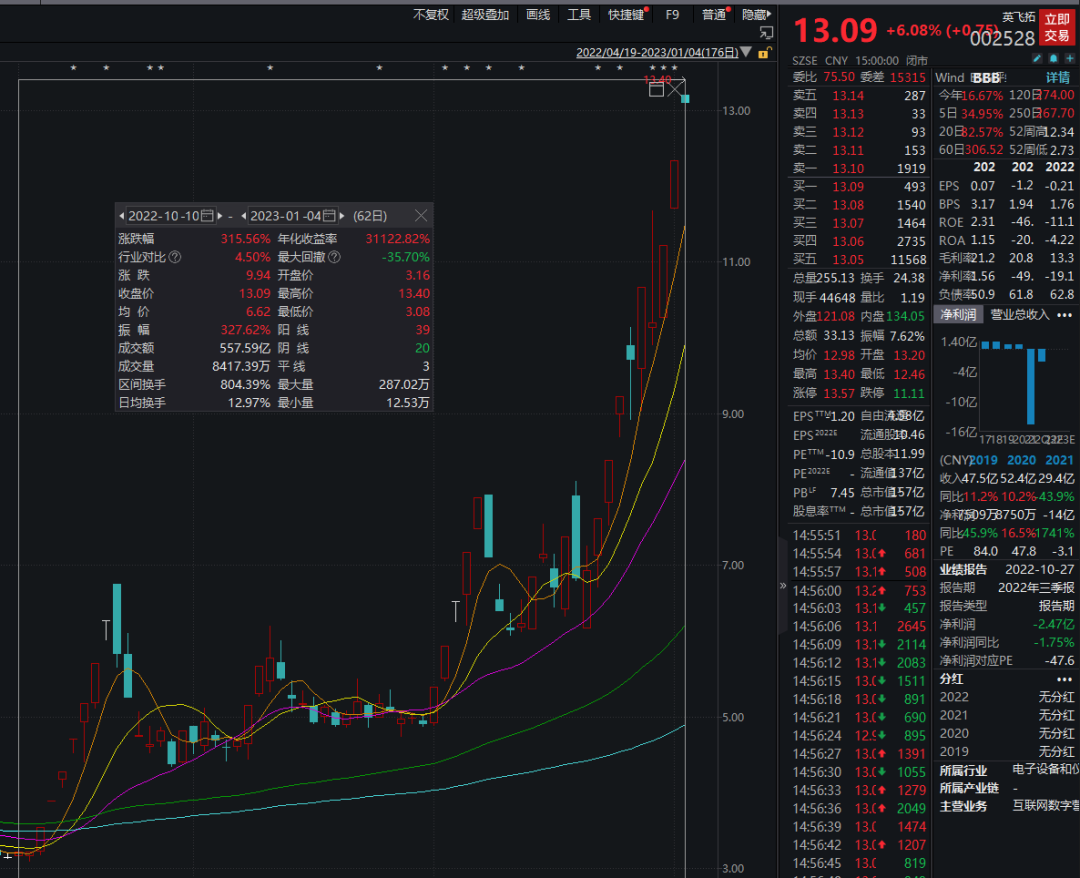Collapse the right panel with » handle

tap(782, 586)
